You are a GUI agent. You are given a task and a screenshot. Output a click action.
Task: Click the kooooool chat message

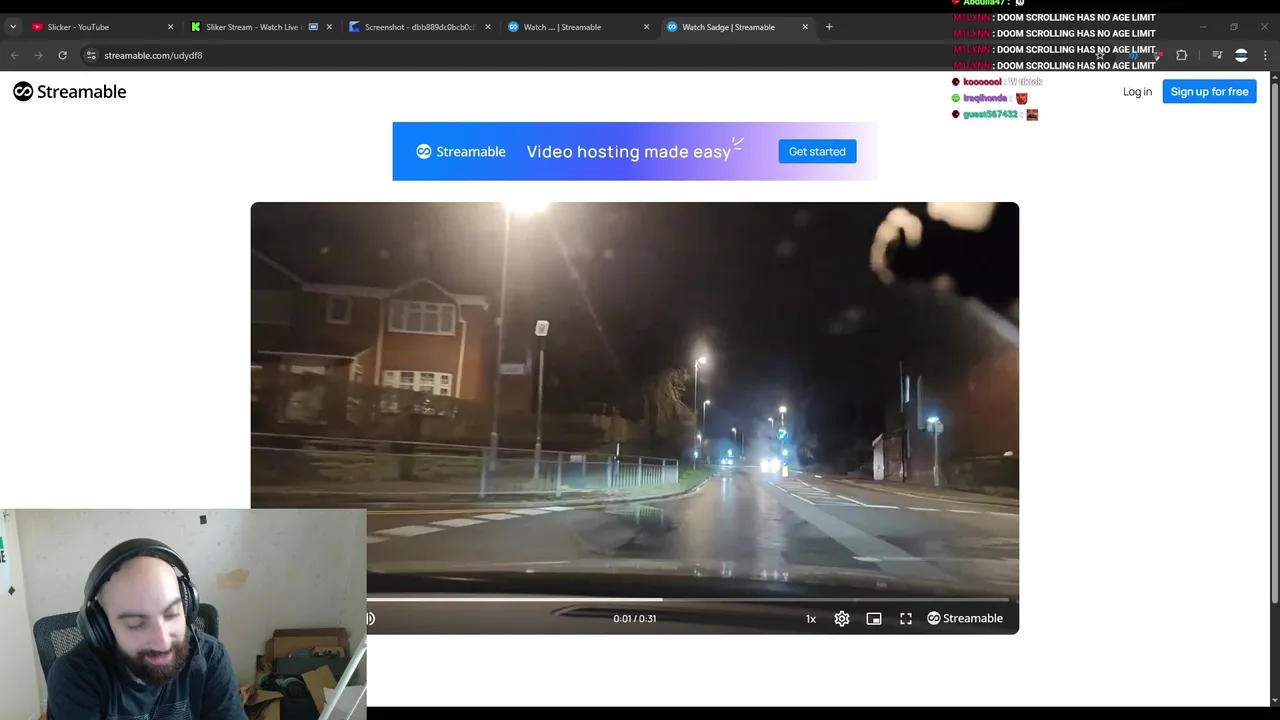[x=997, y=82]
